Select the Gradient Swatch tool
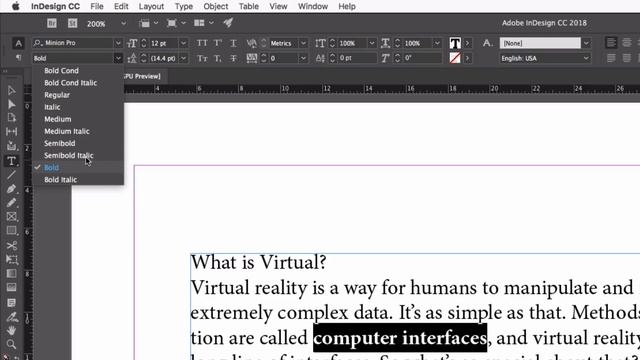Screen dimensions: 640x360 [x=11, y=273]
